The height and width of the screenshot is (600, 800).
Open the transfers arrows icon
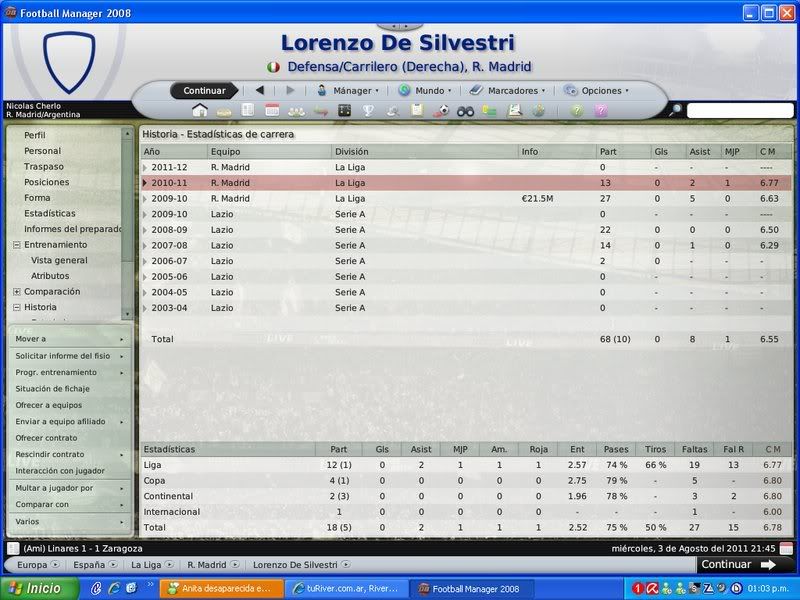[321, 111]
